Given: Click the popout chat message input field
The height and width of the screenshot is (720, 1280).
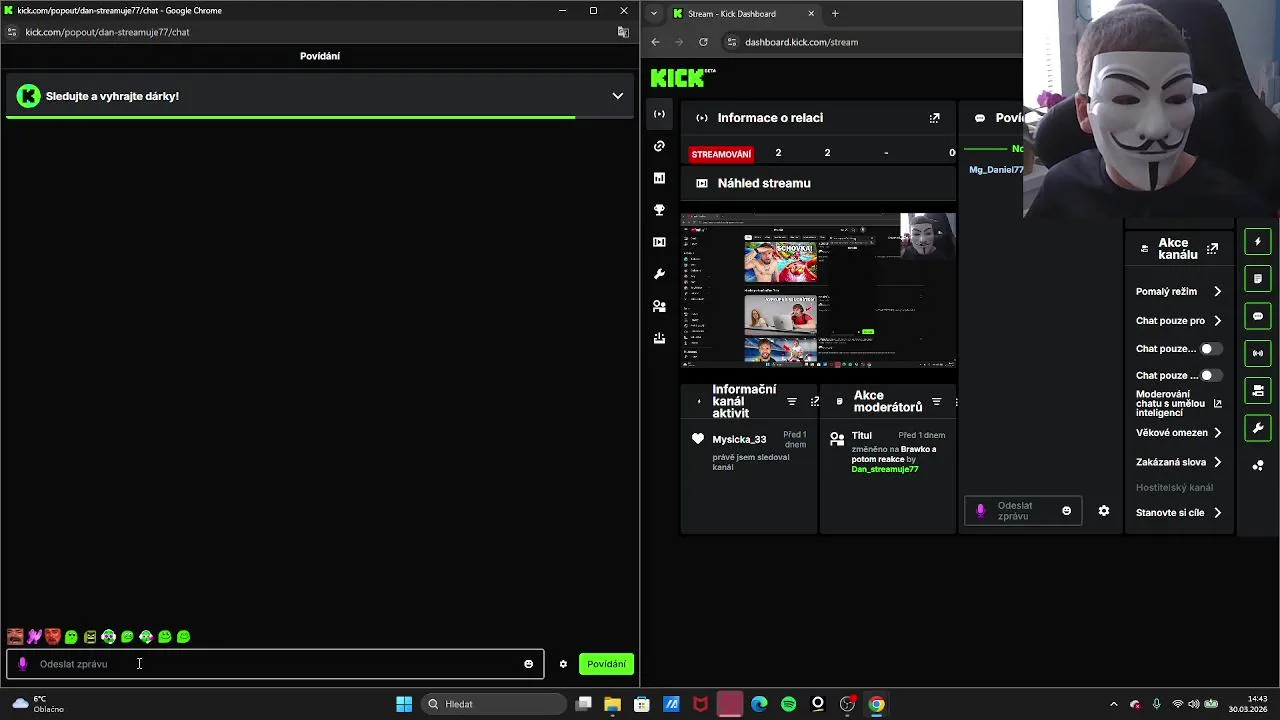Looking at the screenshot, I should (275, 664).
